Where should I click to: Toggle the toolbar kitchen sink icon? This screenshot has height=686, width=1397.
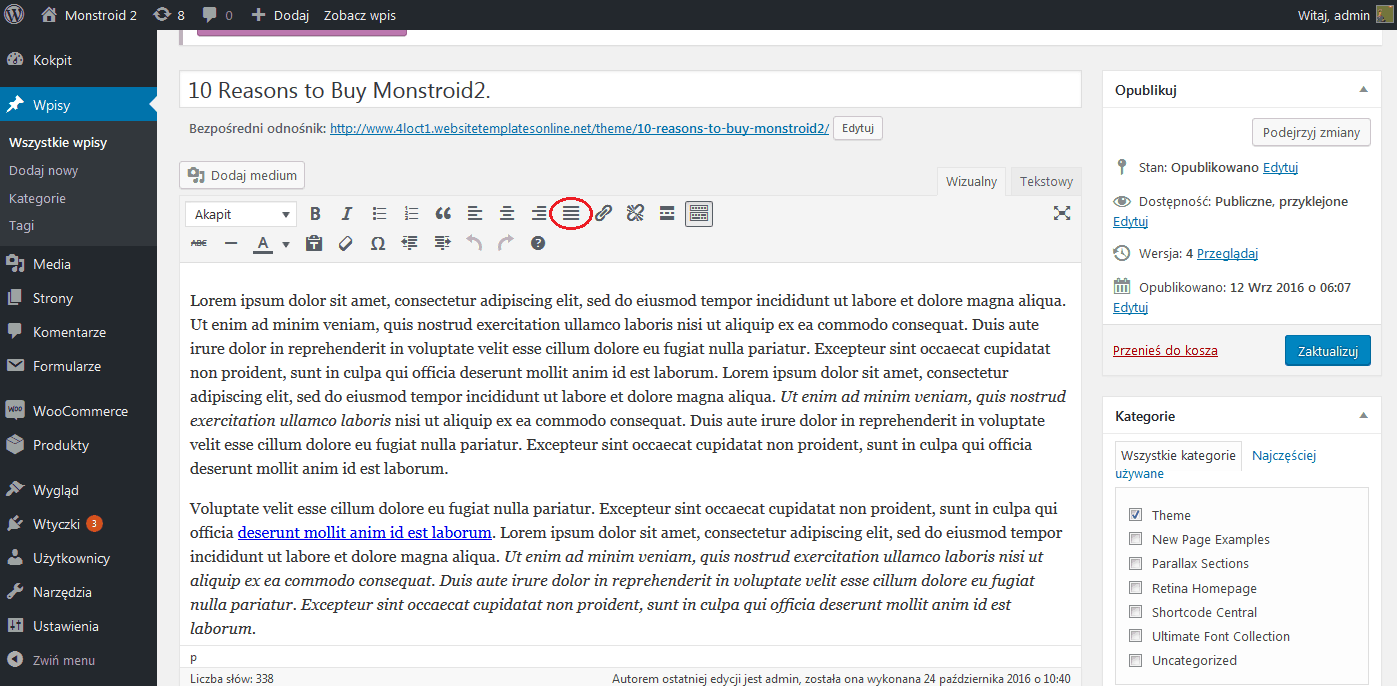(x=699, y=213)
